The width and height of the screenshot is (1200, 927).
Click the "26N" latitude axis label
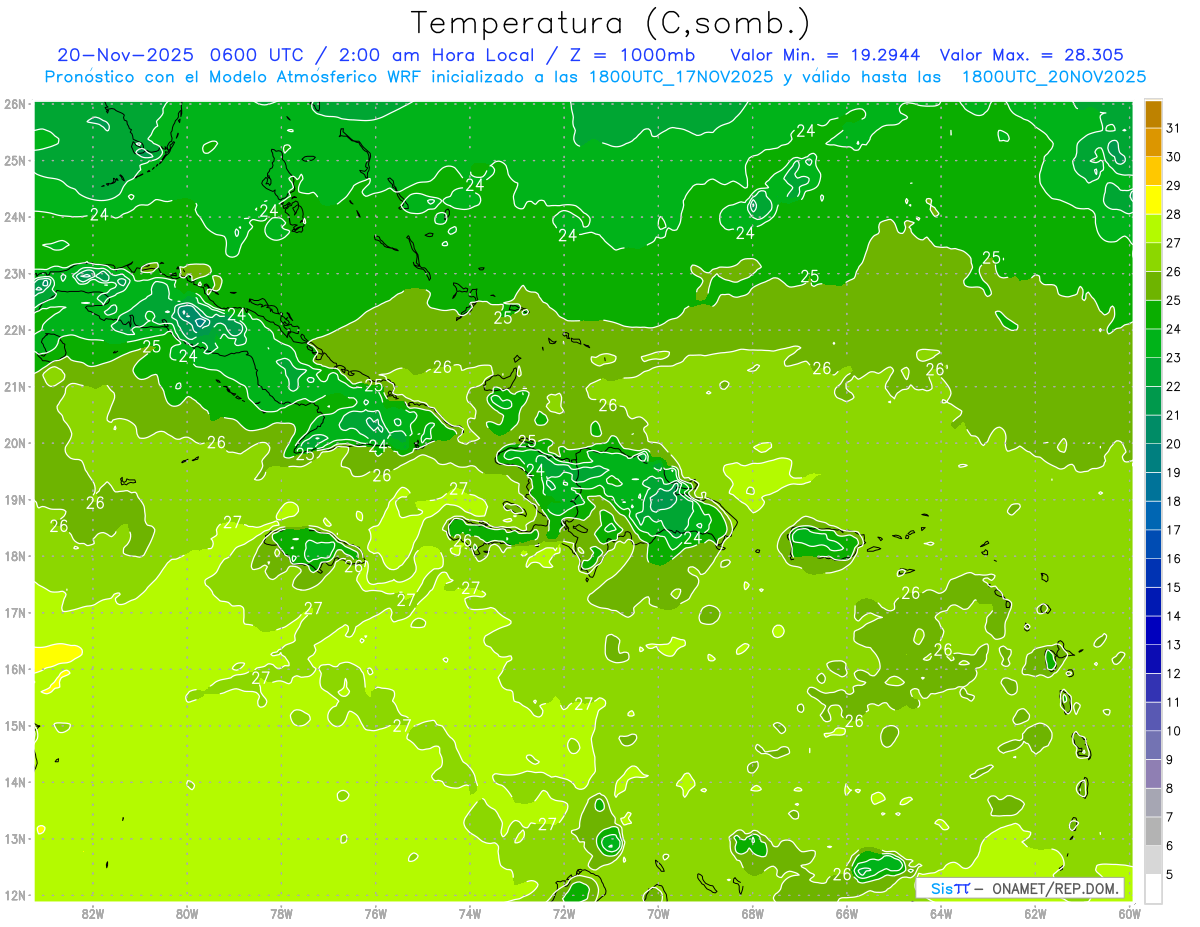coord(15,104)
